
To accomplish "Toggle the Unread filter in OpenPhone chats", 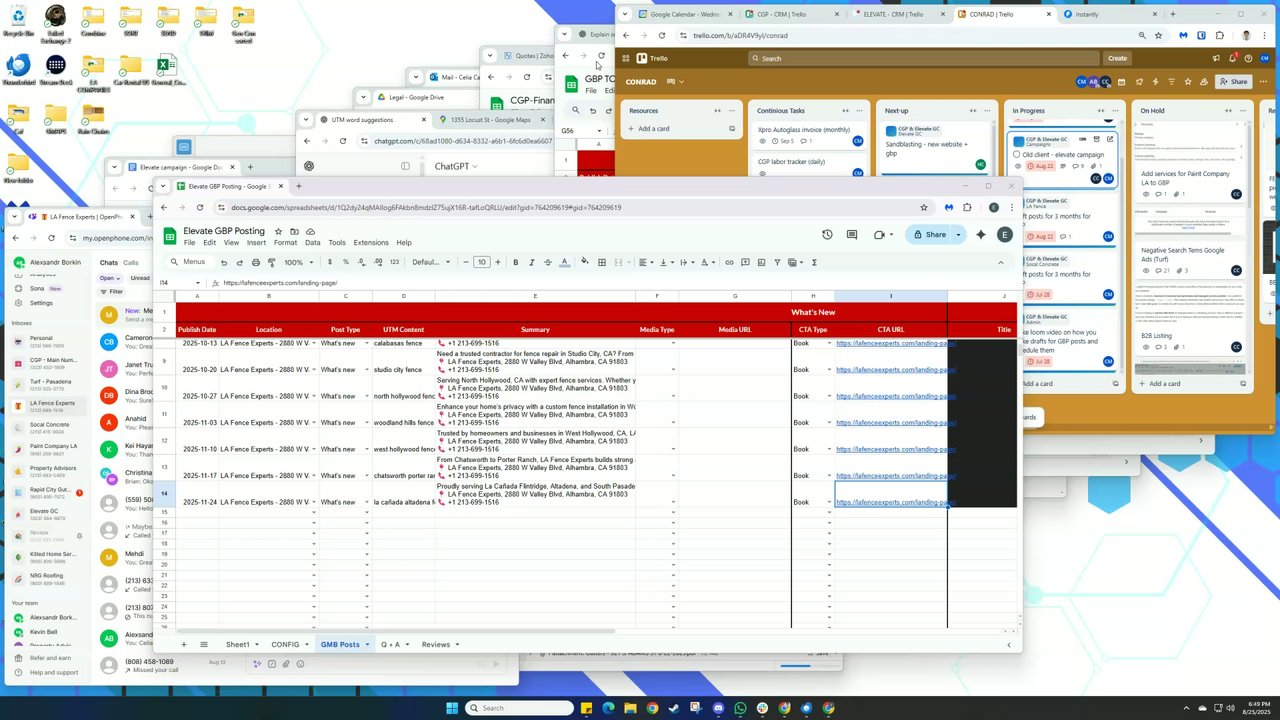I will pos(140,278).
